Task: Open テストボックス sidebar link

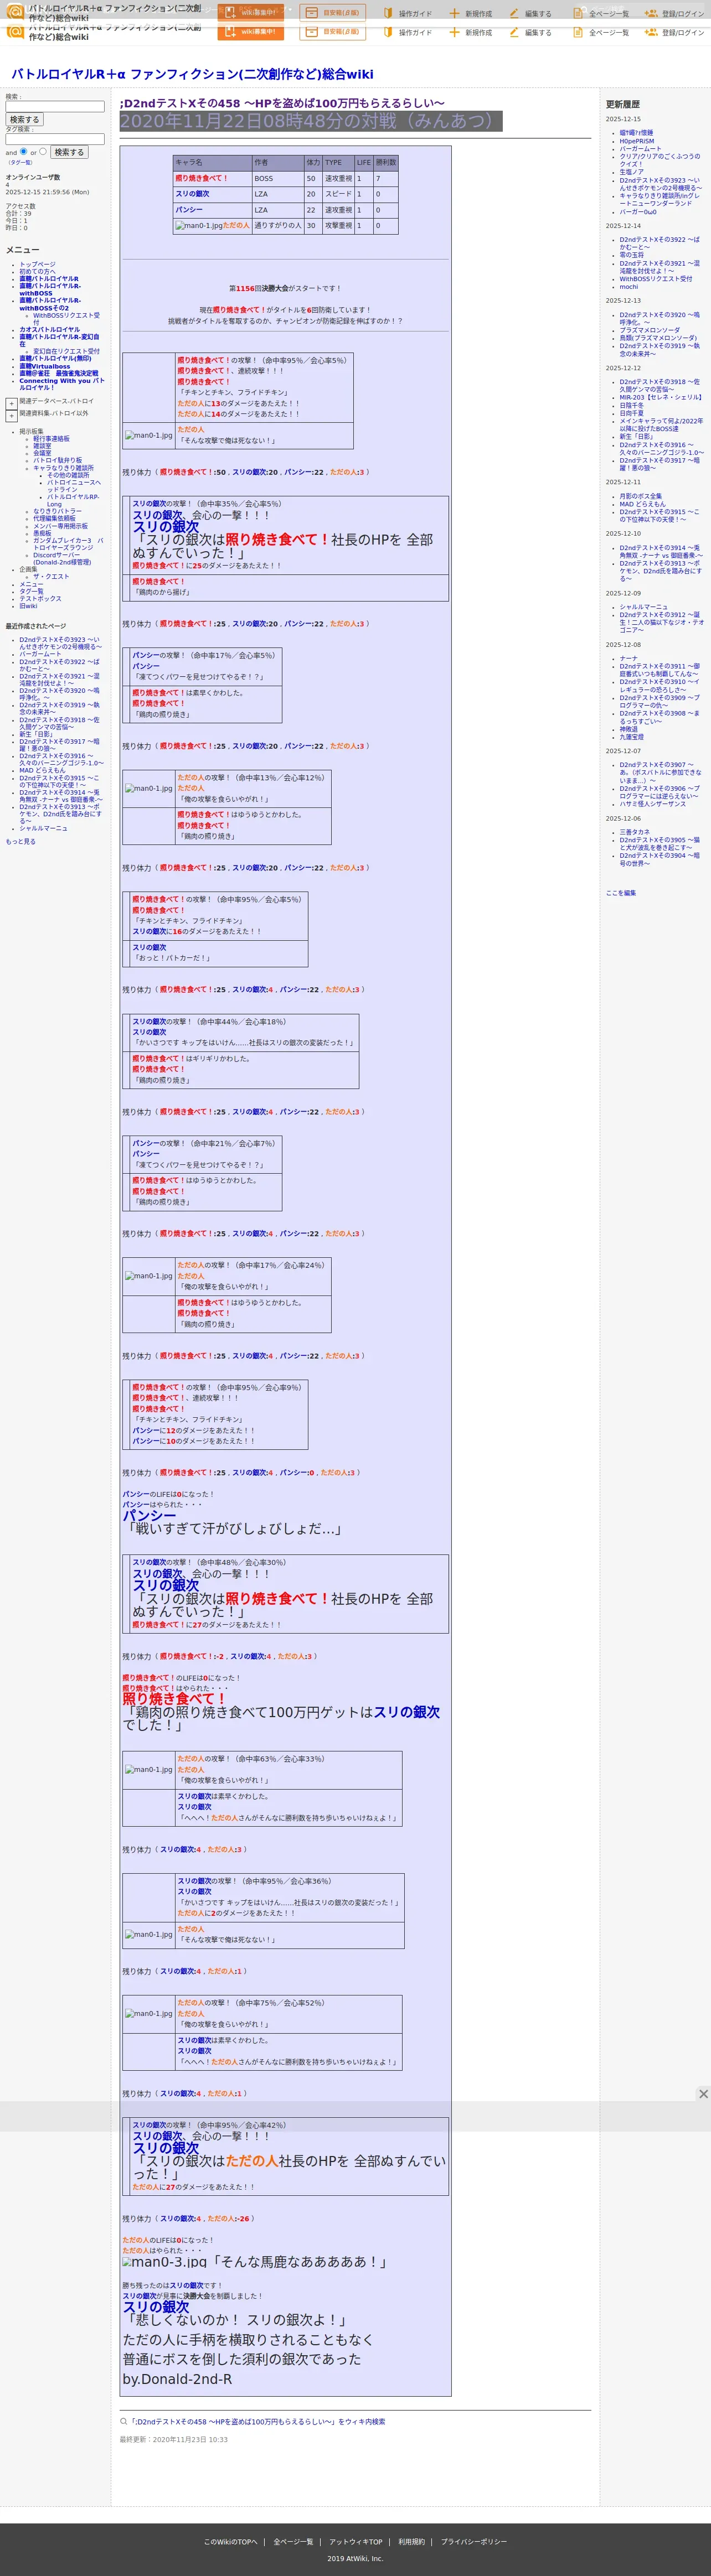Action: 40,598
